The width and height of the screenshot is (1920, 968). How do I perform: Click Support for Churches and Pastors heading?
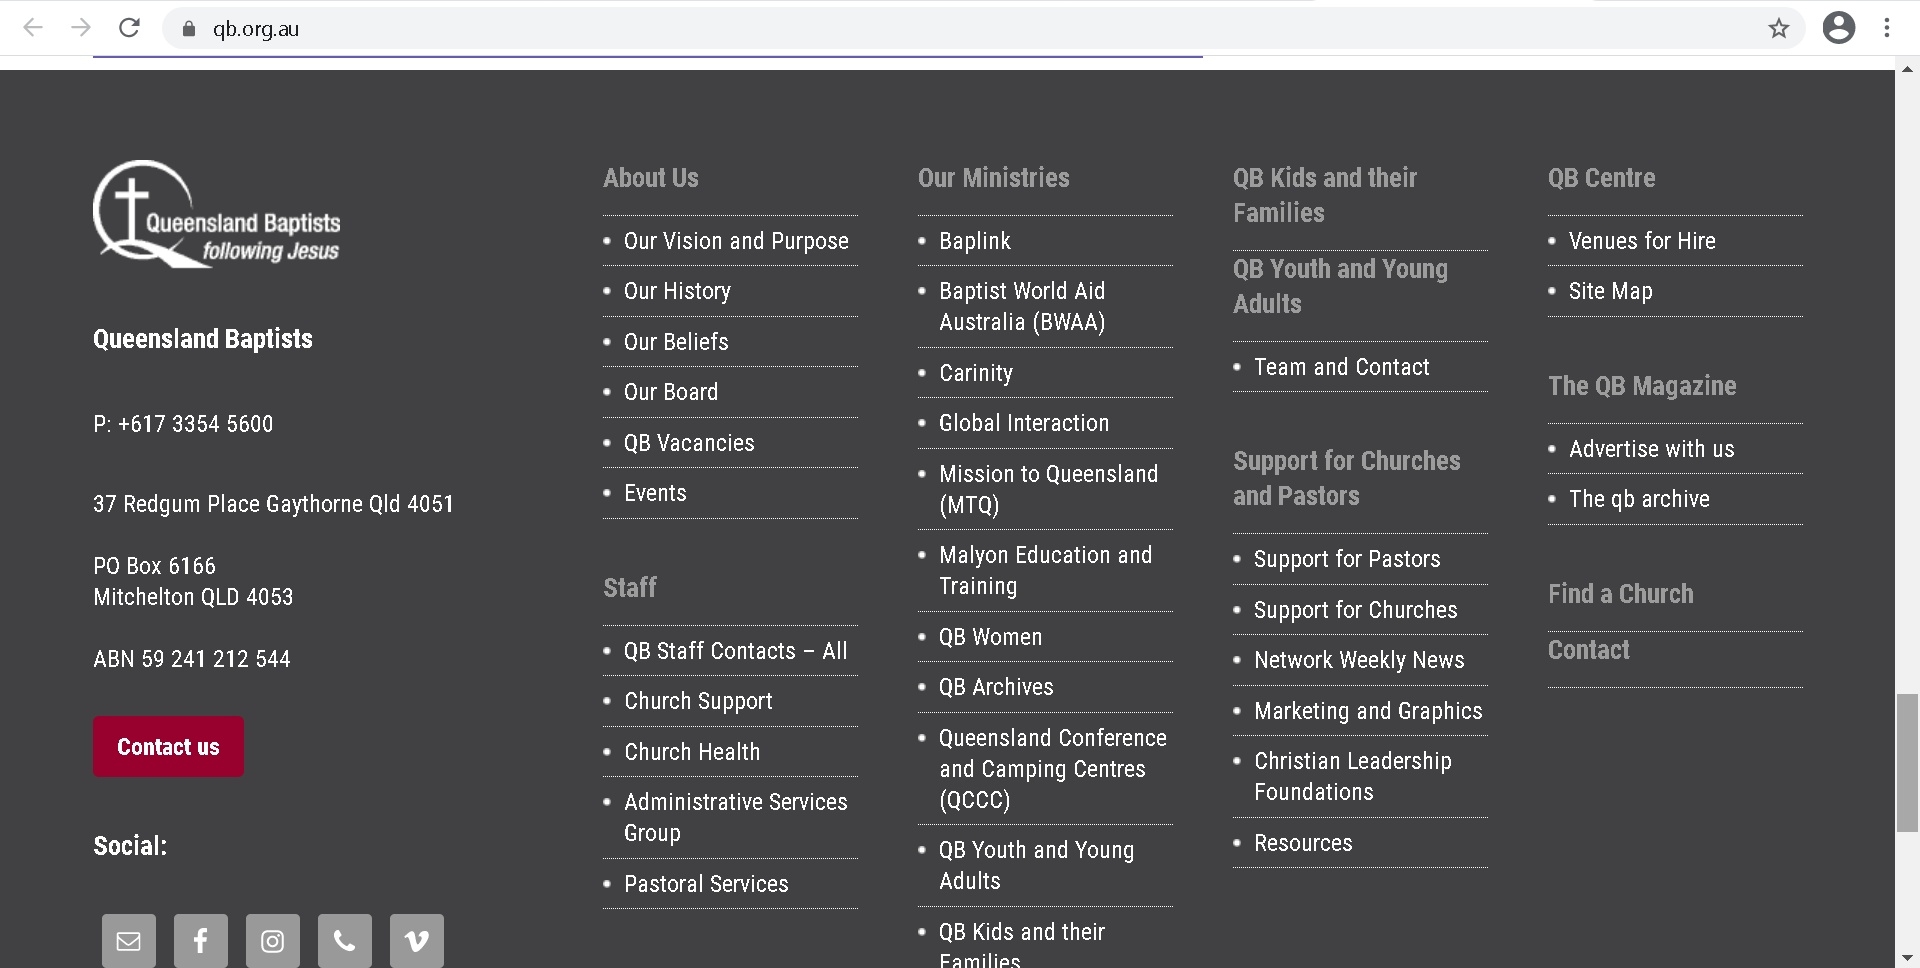[1346, 478]
